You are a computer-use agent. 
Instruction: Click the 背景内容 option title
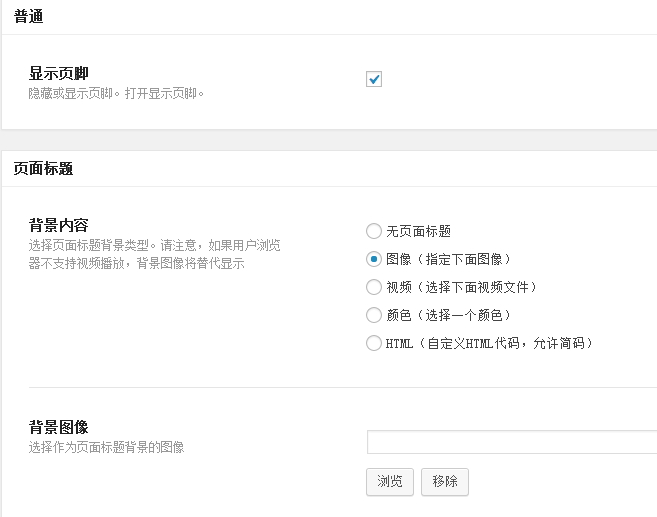[x=59, y=225]
